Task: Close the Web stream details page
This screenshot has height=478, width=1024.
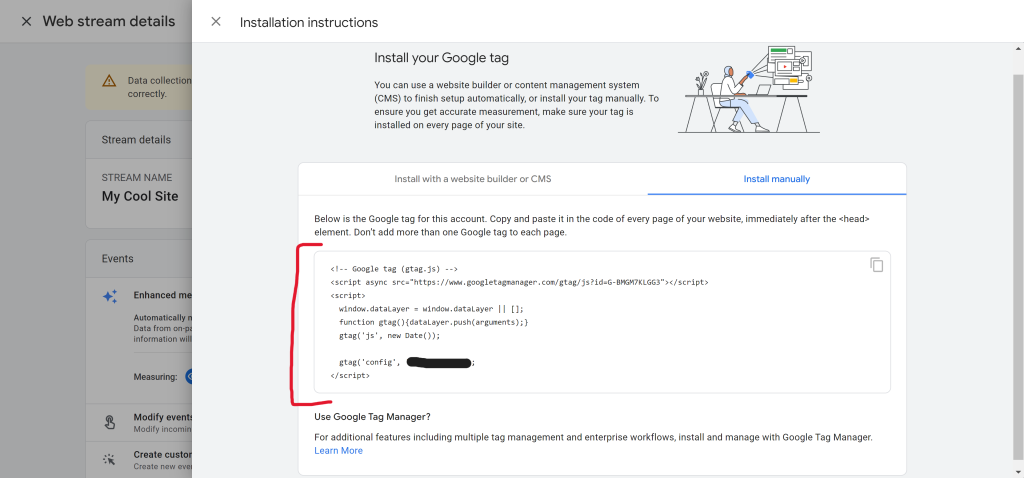Action: pos(26,22)
